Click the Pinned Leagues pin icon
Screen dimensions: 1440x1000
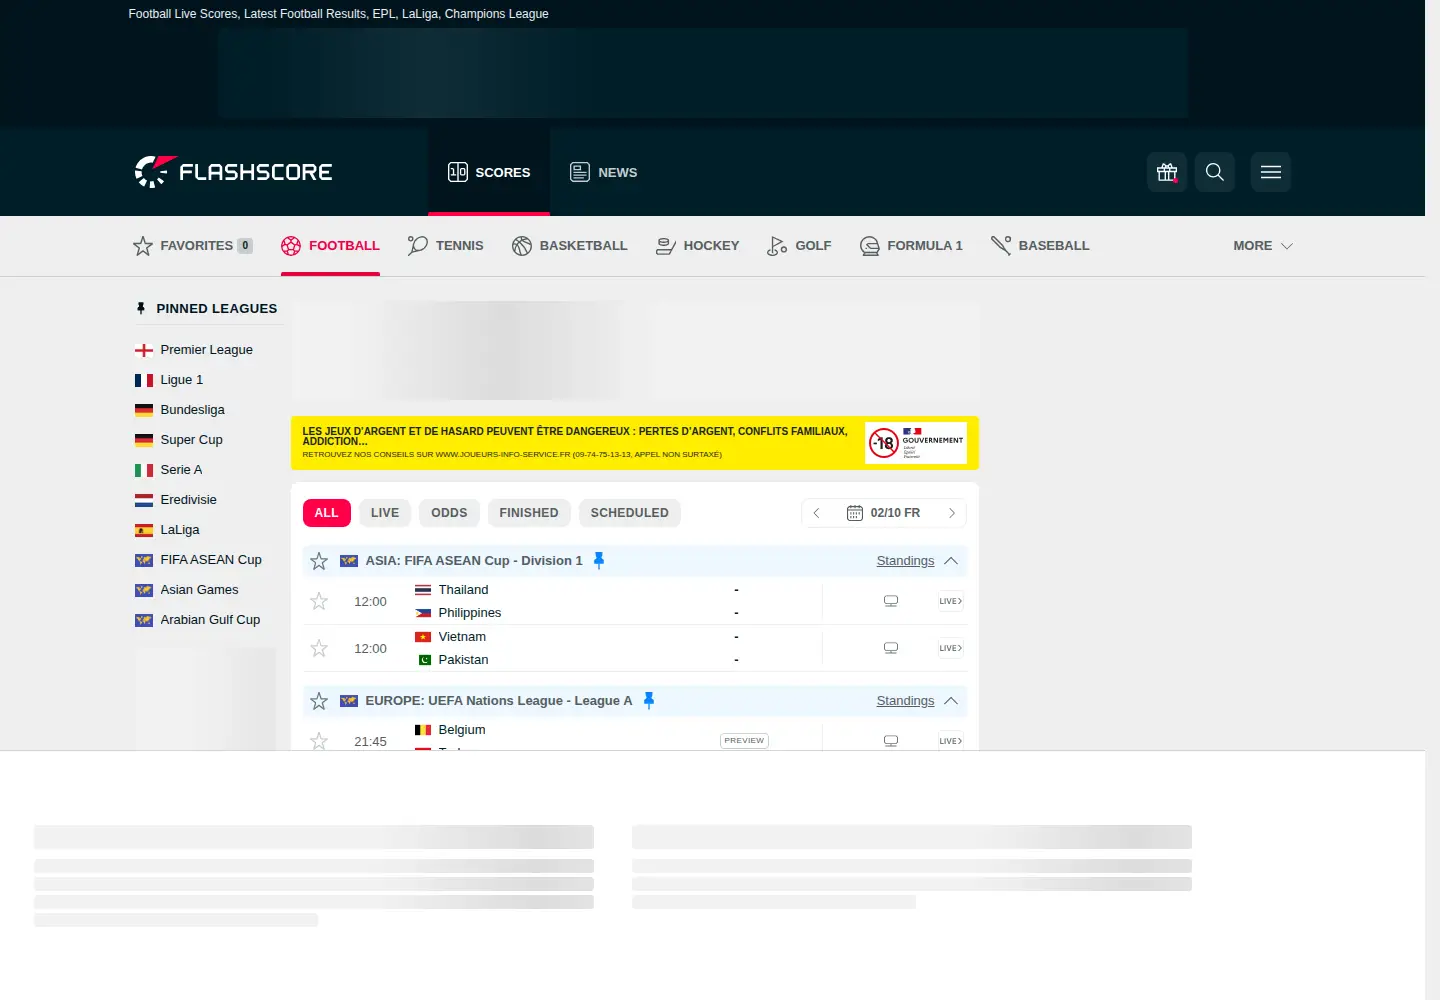point(141,309)
